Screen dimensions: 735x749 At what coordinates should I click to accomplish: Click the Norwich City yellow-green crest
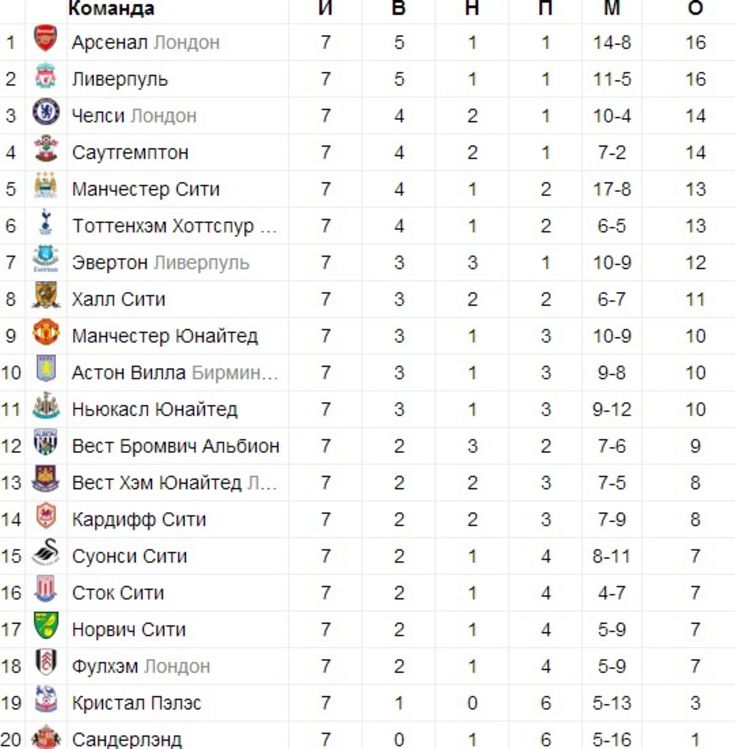(46, 625)
